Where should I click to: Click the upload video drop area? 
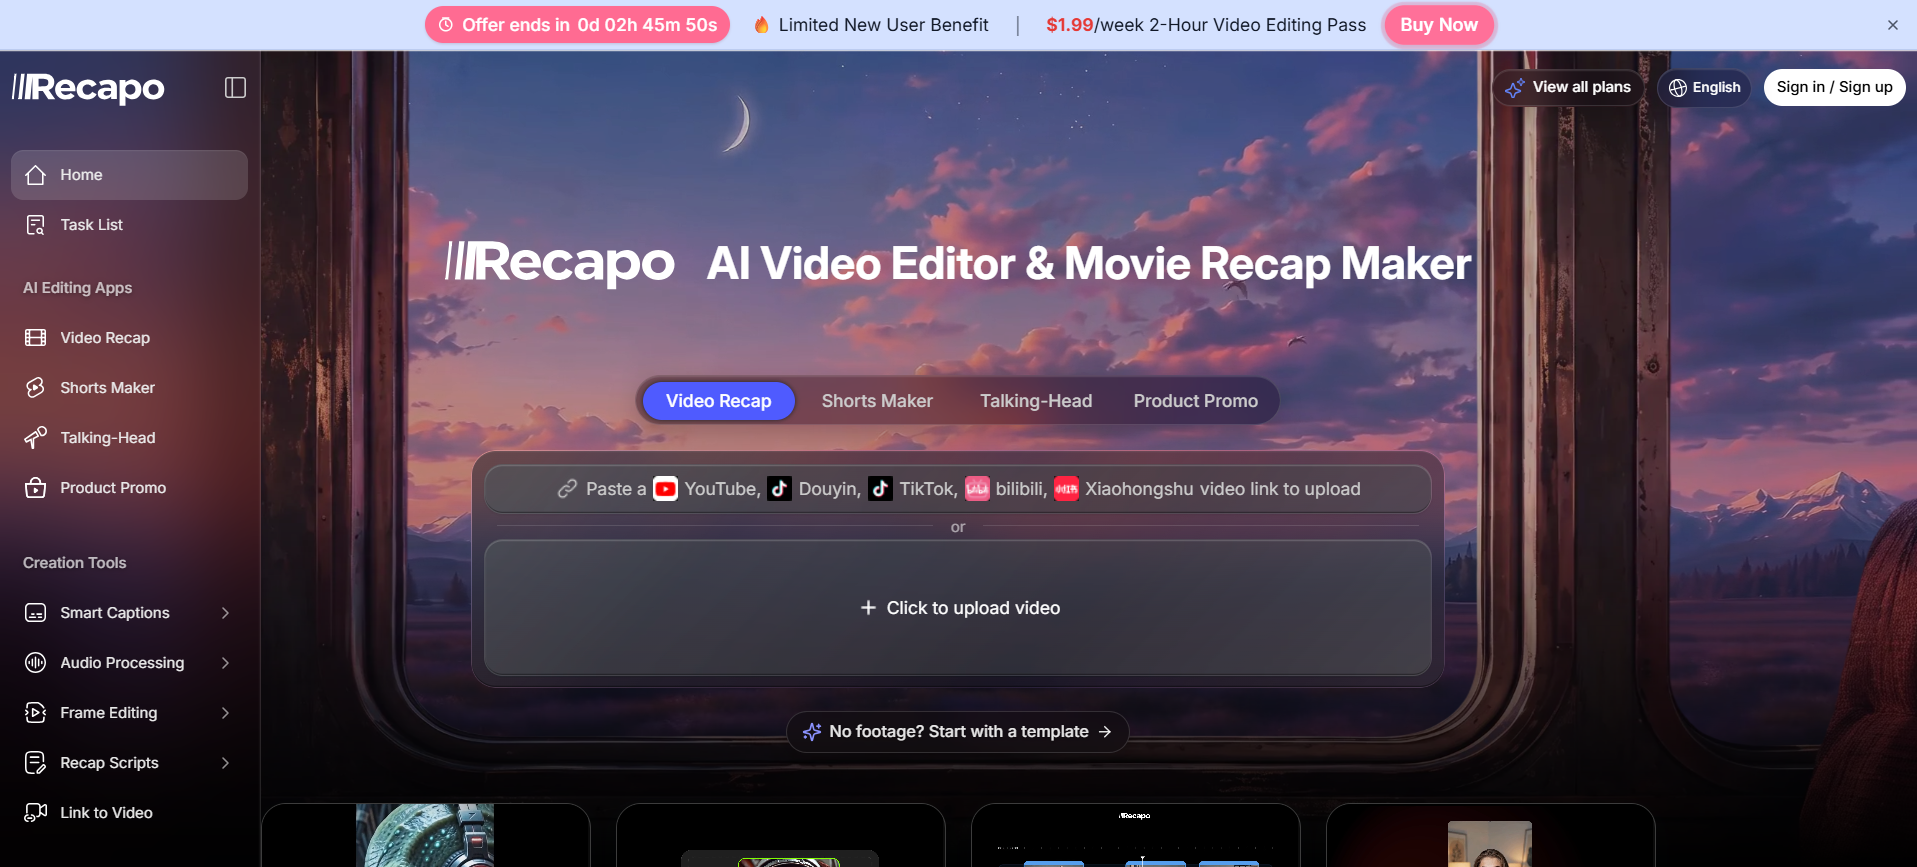pos(958,608)
